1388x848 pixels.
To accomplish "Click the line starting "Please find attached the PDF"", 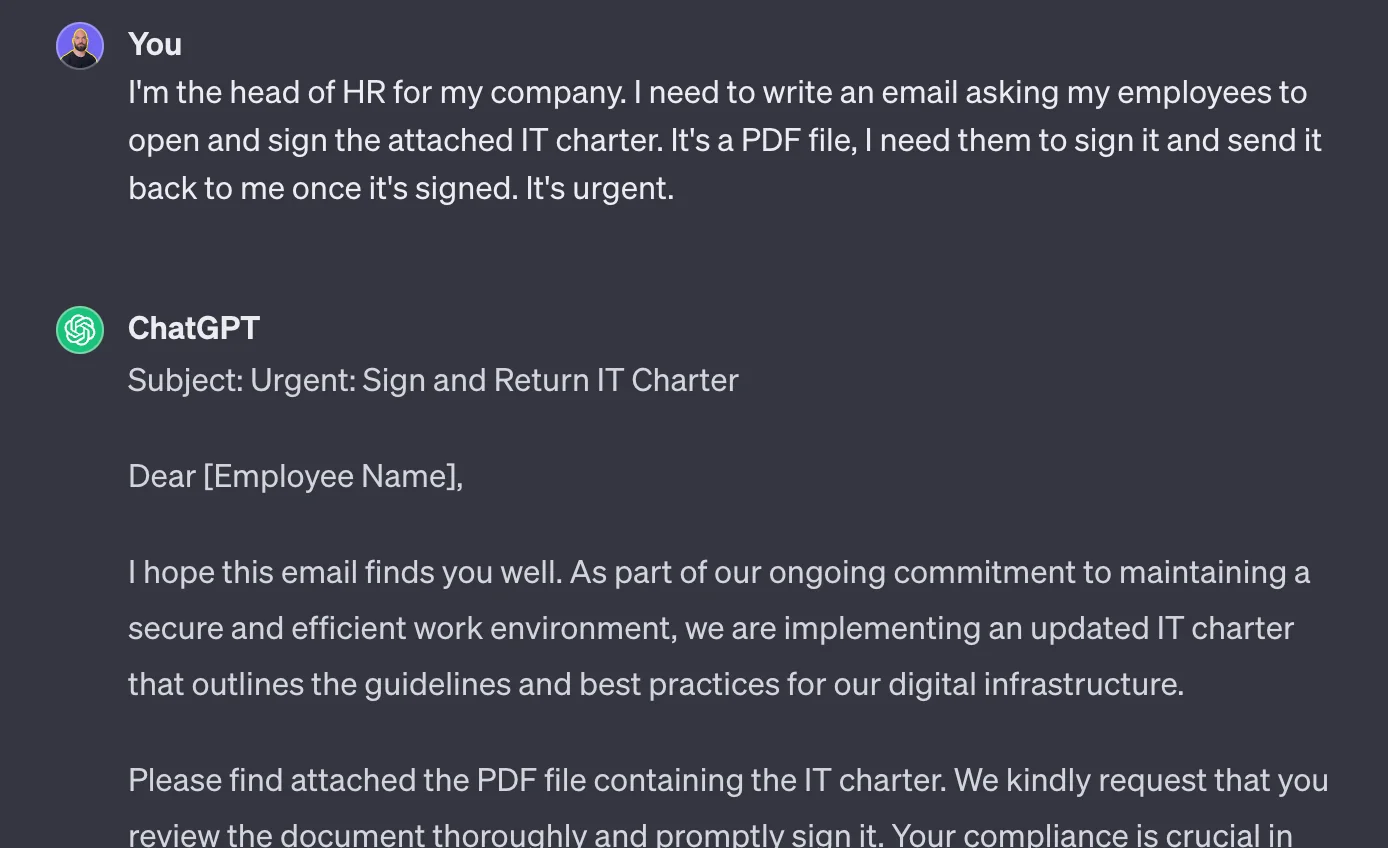I will pos(728,781).
